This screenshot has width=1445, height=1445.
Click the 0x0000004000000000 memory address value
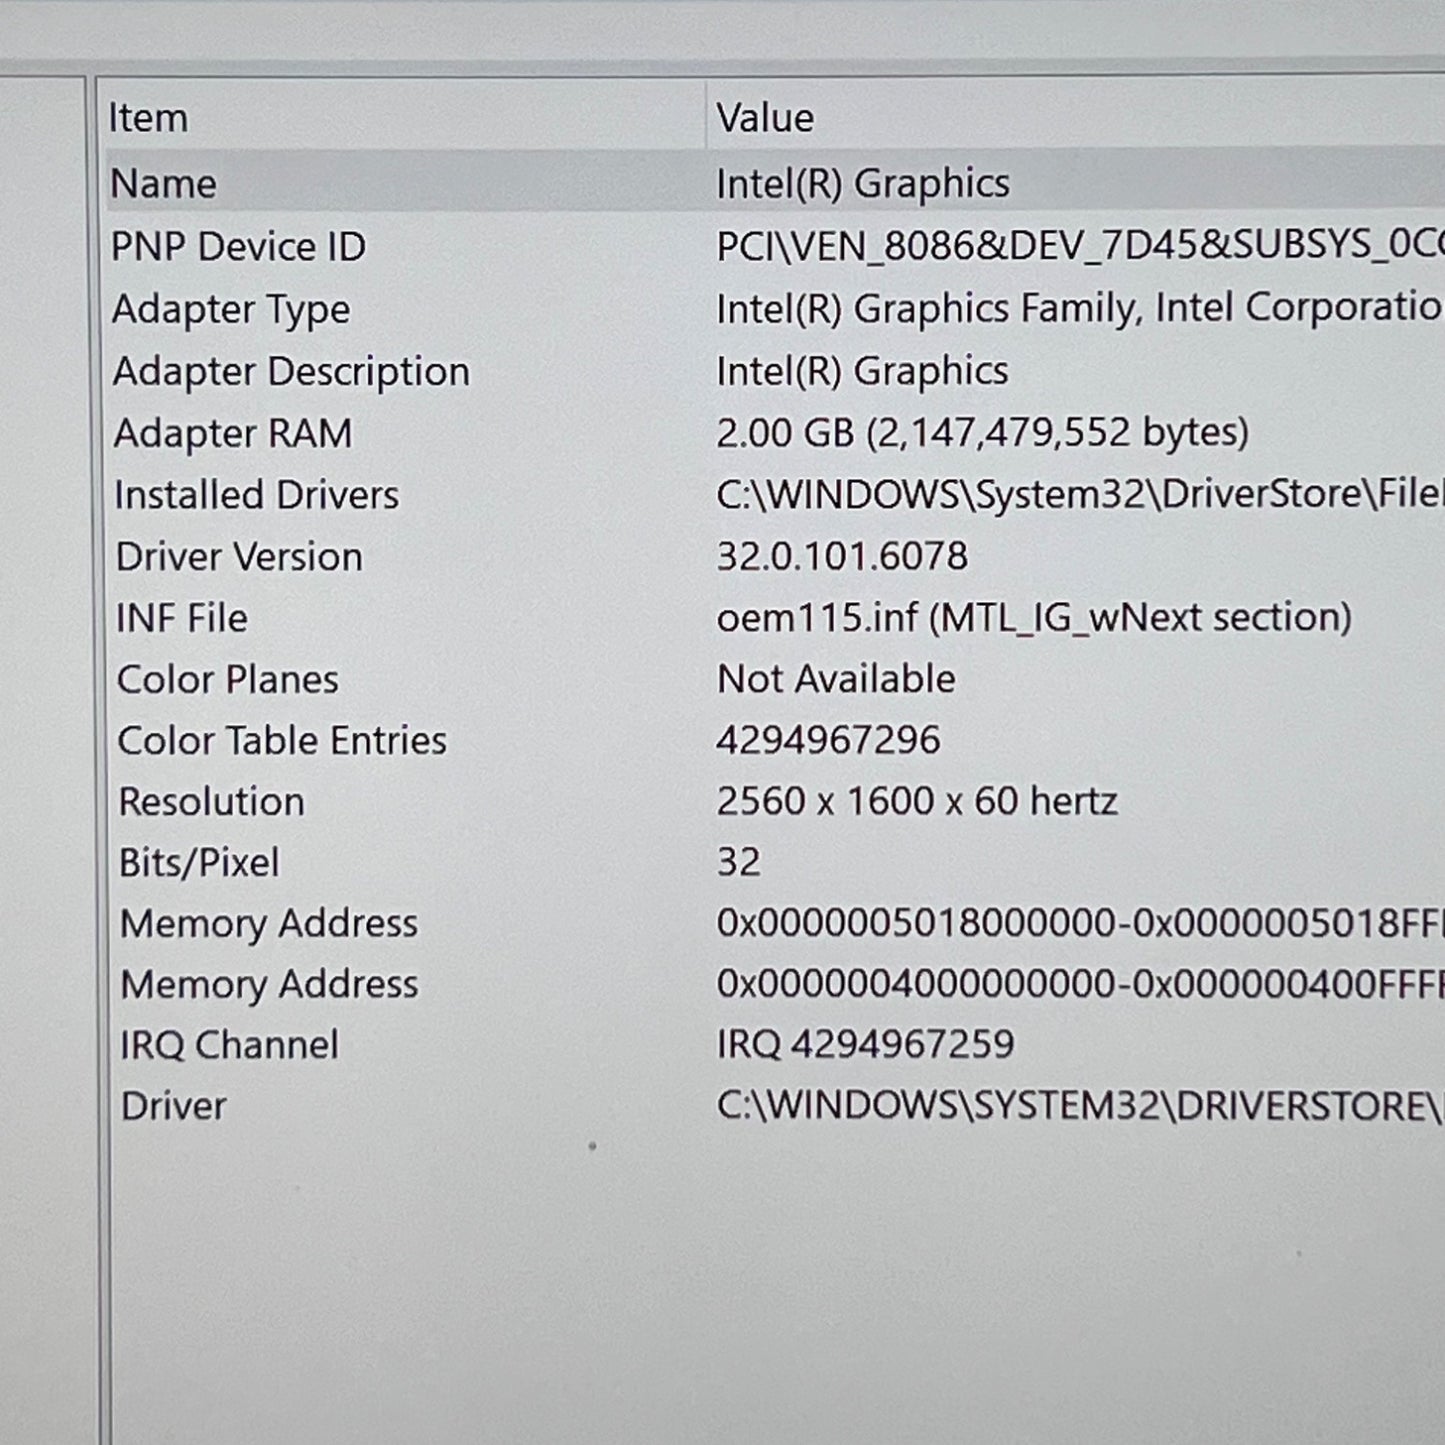tap(1080, 984)
